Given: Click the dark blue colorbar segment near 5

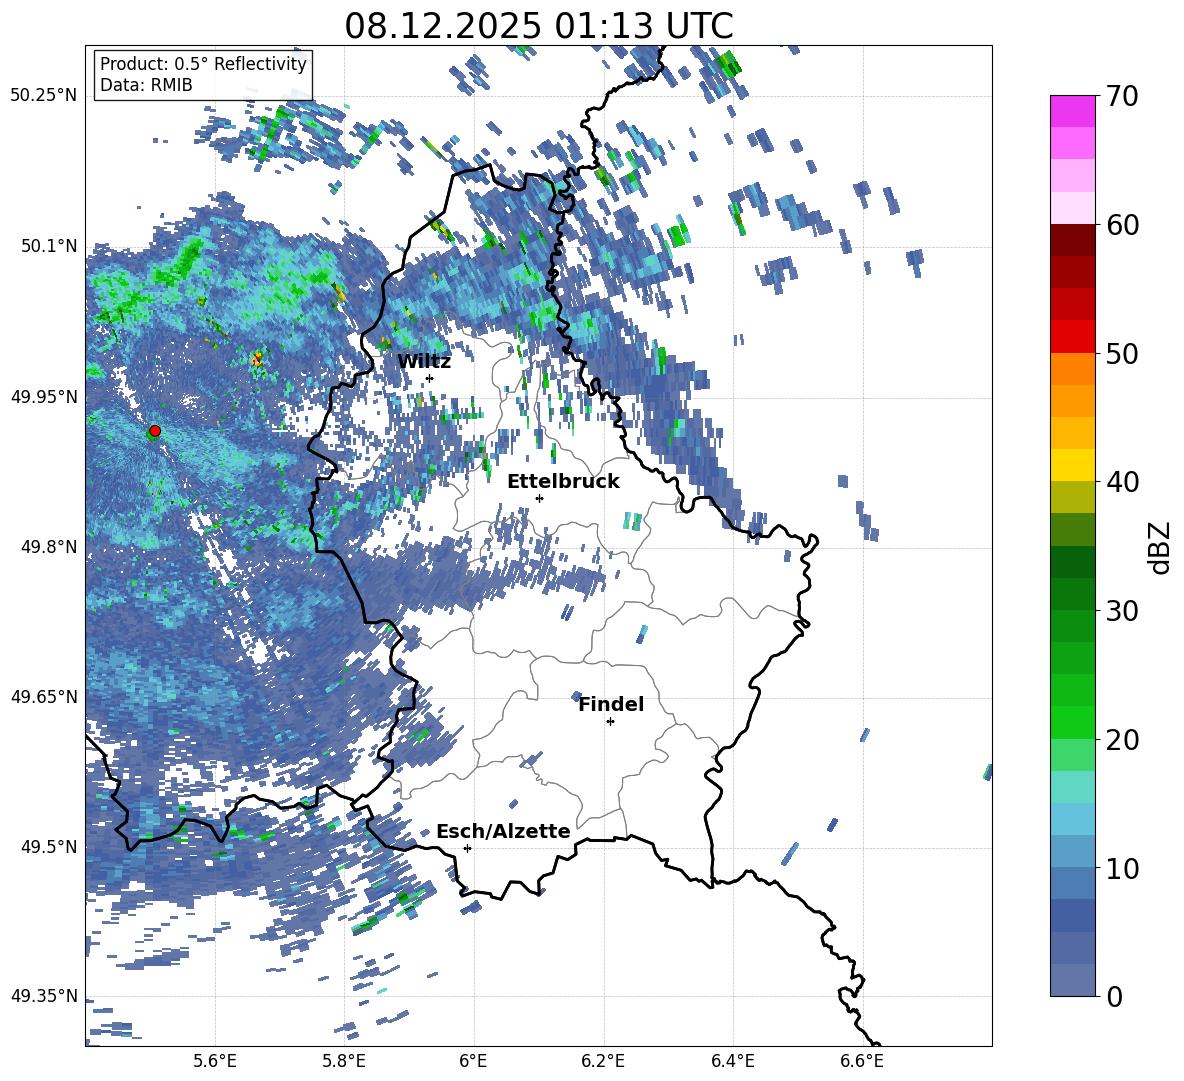Looking at the screenshot, I should tap(1072, 915).
